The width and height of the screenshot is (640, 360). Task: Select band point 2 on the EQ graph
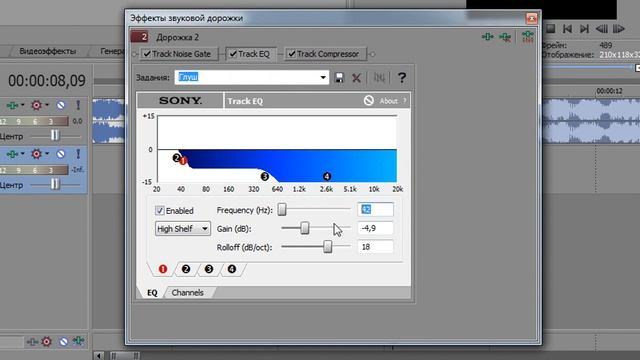[176, 158]
